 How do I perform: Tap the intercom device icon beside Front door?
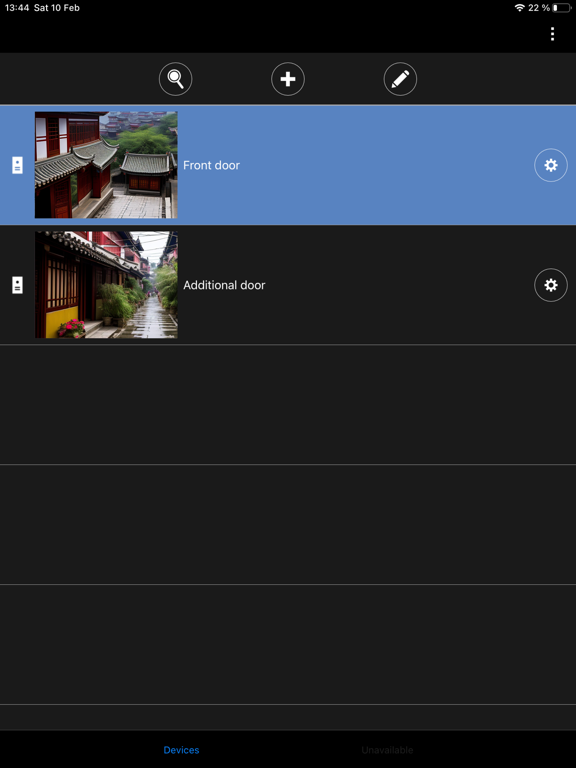pyautogui.click(x=17, y=165)
